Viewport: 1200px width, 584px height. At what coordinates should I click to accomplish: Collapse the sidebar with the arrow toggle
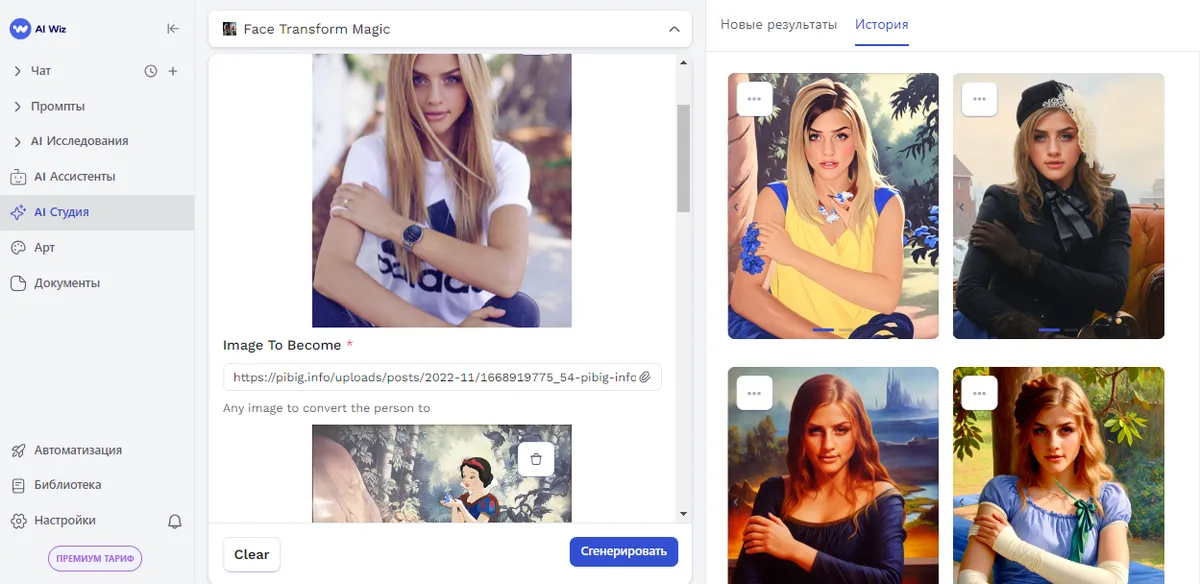coord(172,28)
